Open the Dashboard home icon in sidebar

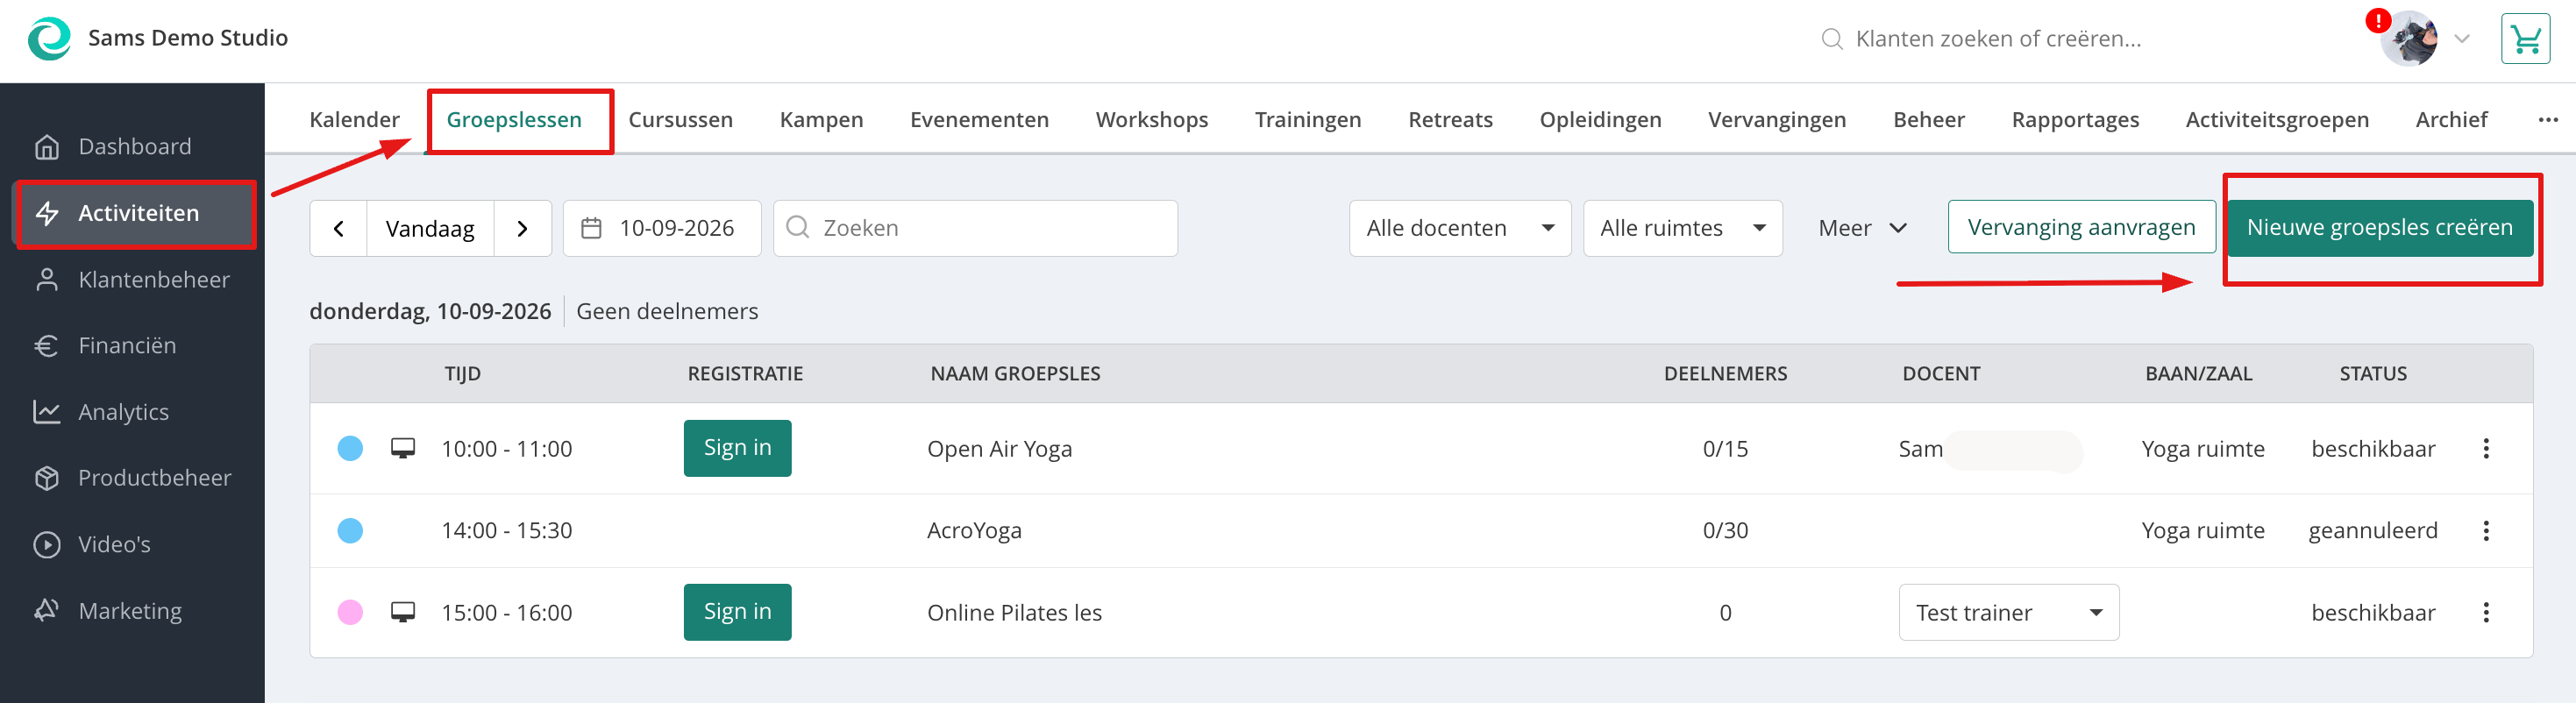[x=47, y=147]
